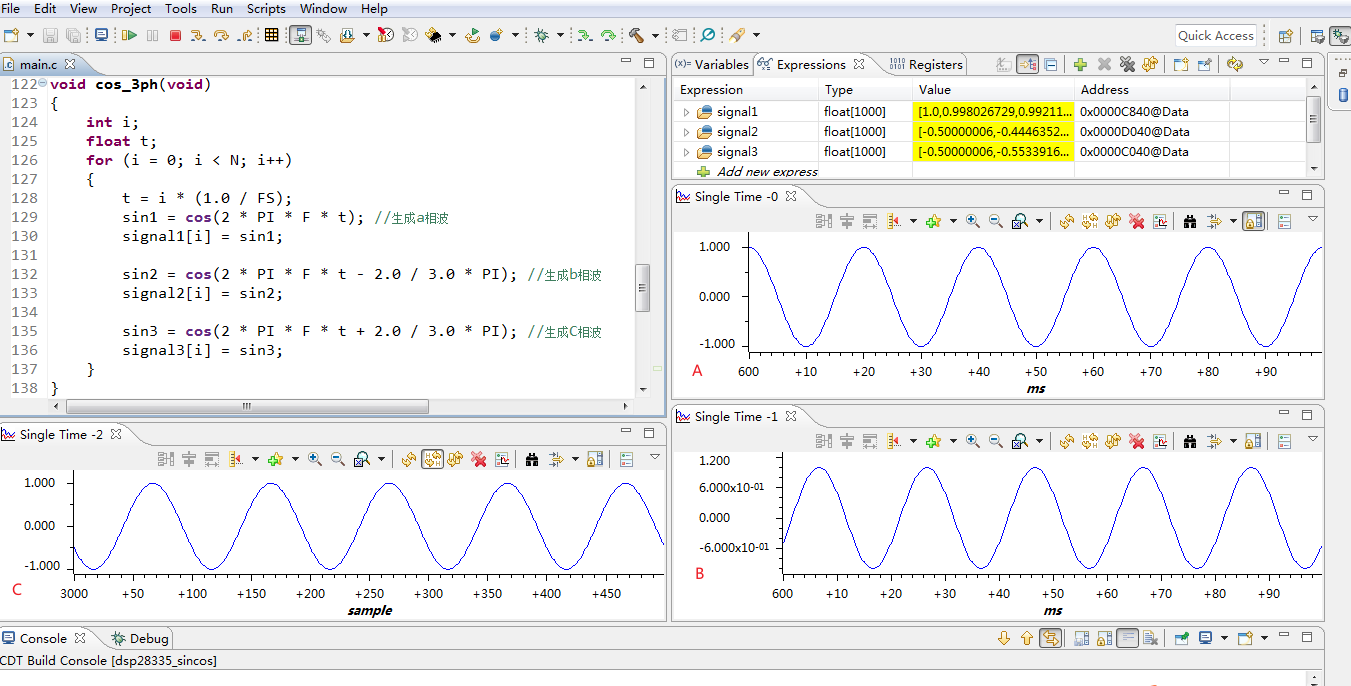Click binoculars icon in Single Time -1 toolbar
This screenshot has width=1351, height=686.
click(1190, 441)
